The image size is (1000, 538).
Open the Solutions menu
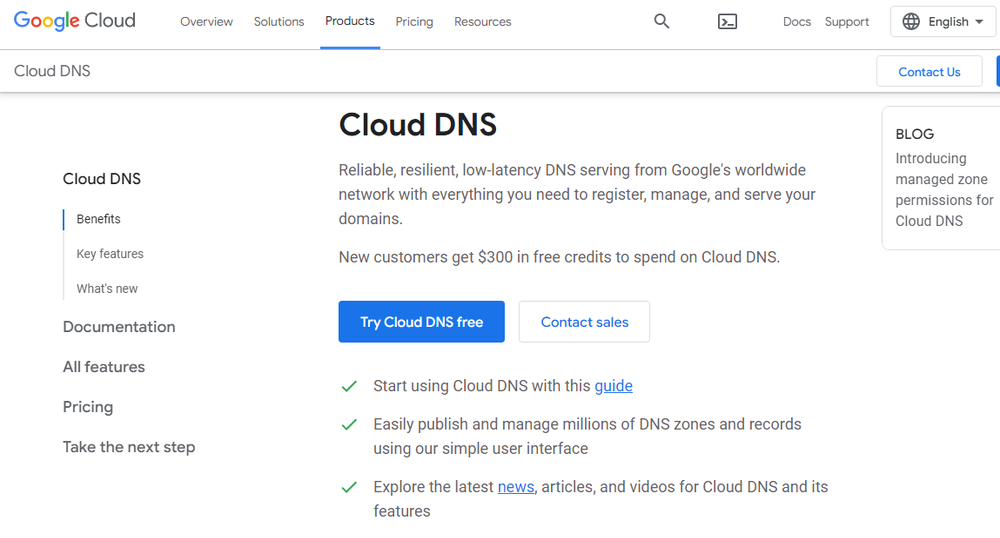point(279,22)
